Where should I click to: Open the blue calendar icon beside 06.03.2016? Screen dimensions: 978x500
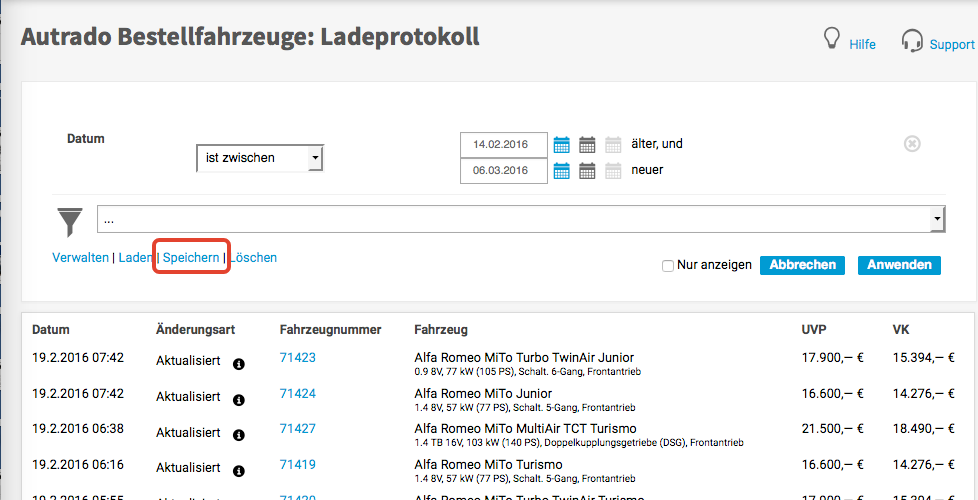[562, 171]
